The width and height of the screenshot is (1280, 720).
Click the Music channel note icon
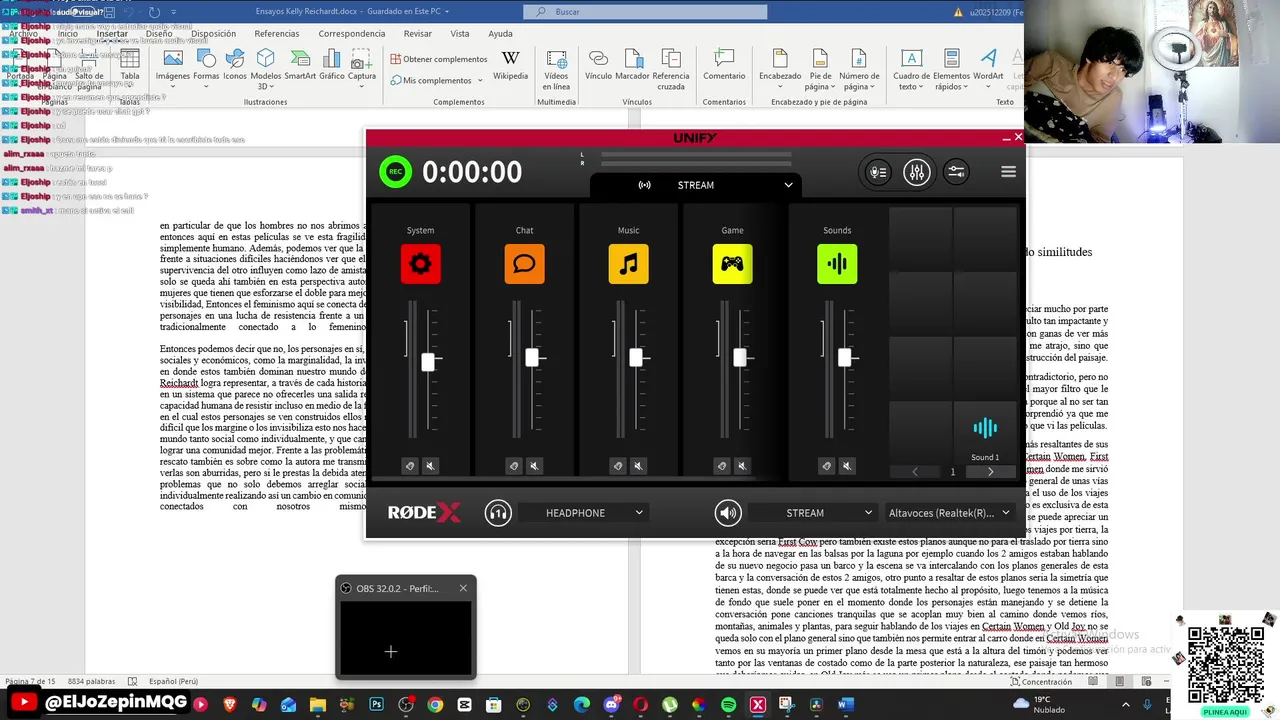(628, 264)
